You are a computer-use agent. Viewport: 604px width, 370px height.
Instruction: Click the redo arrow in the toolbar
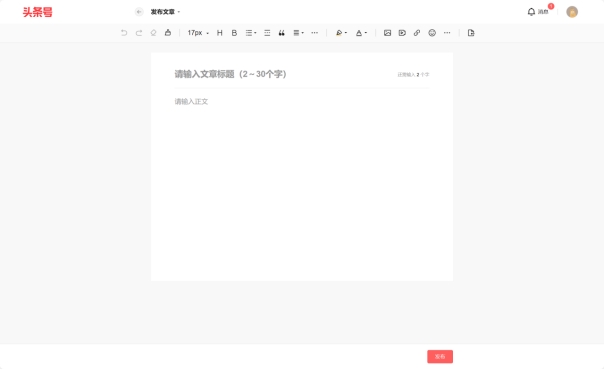(139, 33)
